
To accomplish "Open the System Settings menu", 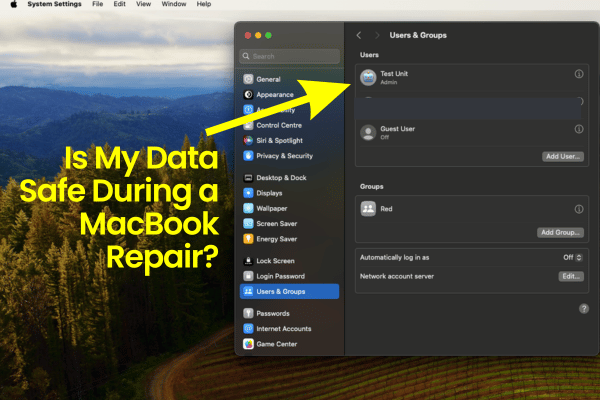I will pyautogui.click(x=54, y=4).
